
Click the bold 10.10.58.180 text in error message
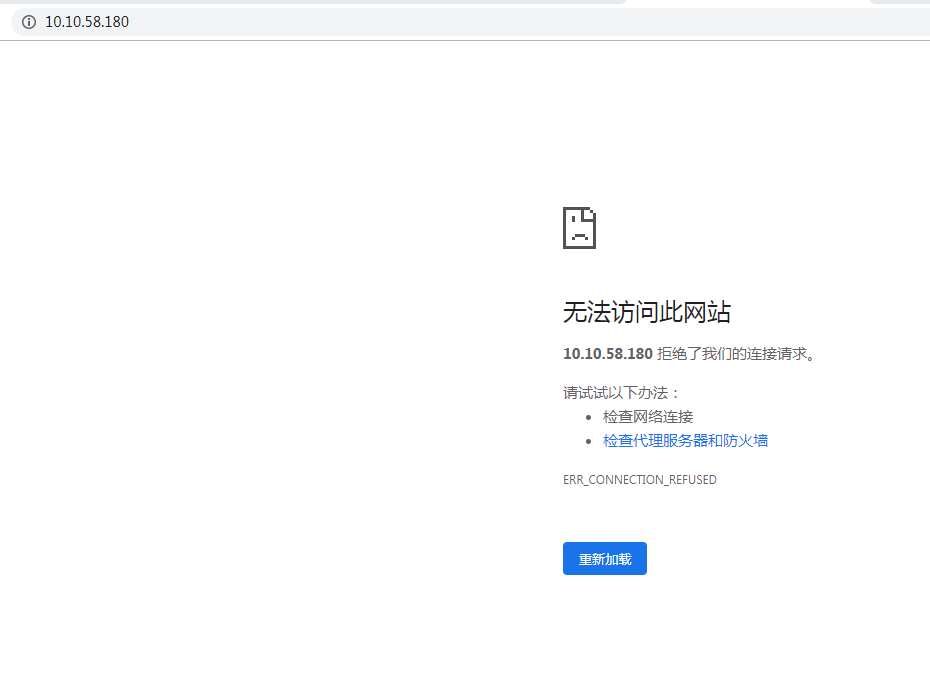click(608, 354)
